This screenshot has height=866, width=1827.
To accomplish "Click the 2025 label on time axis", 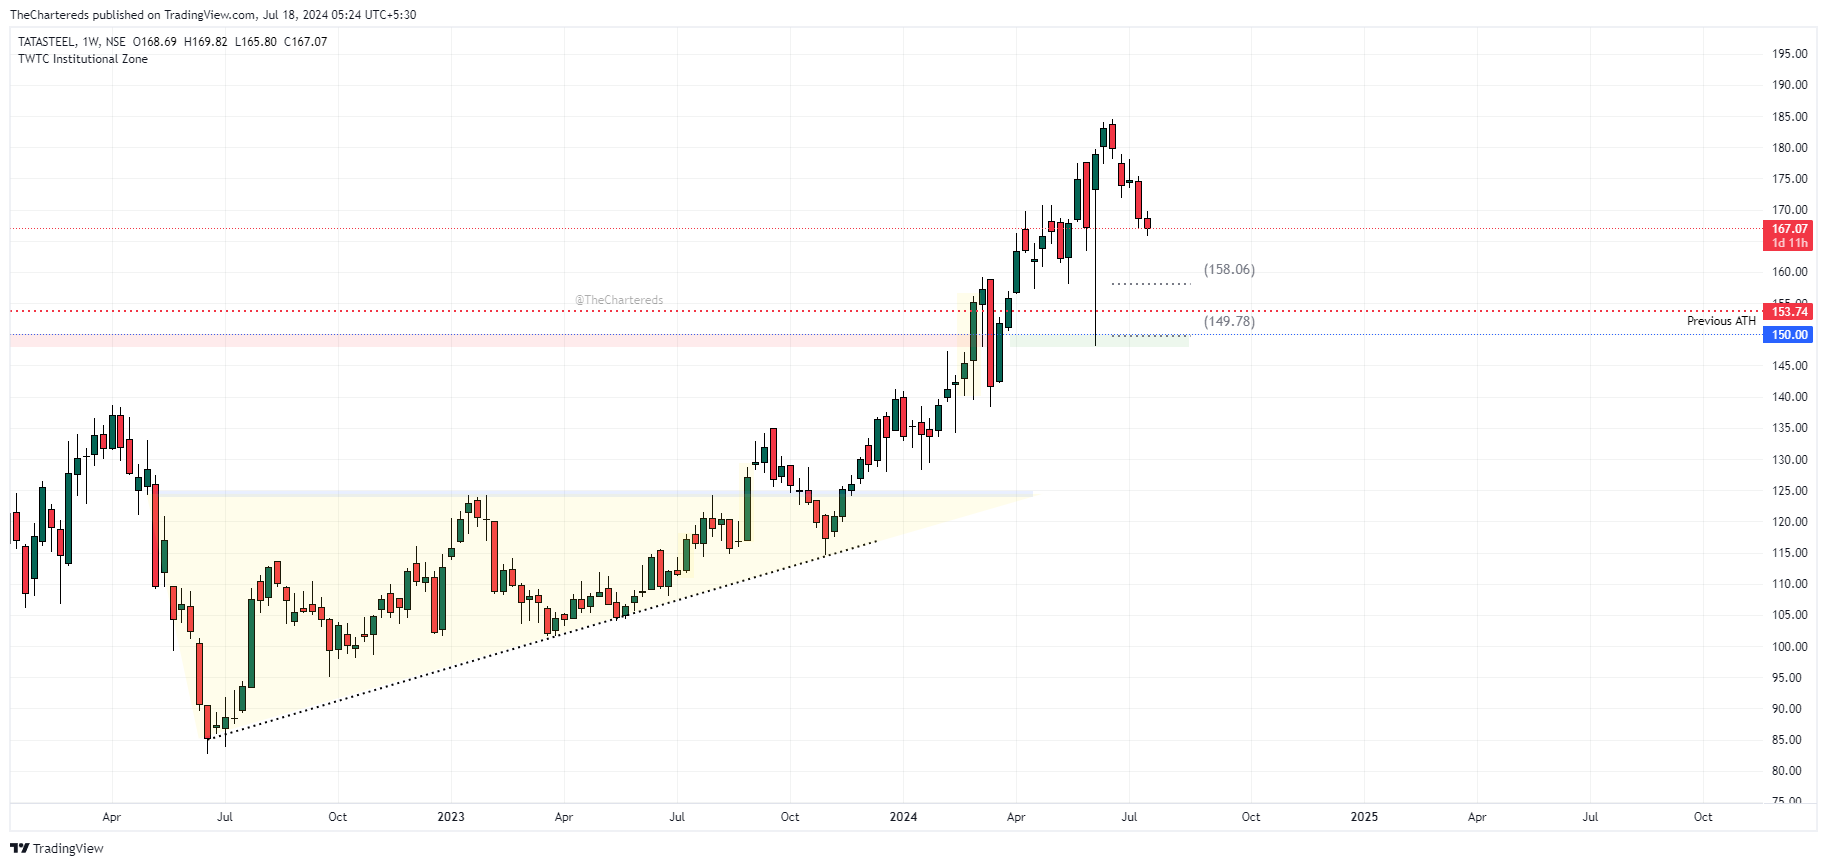I will click(1364, 817).
